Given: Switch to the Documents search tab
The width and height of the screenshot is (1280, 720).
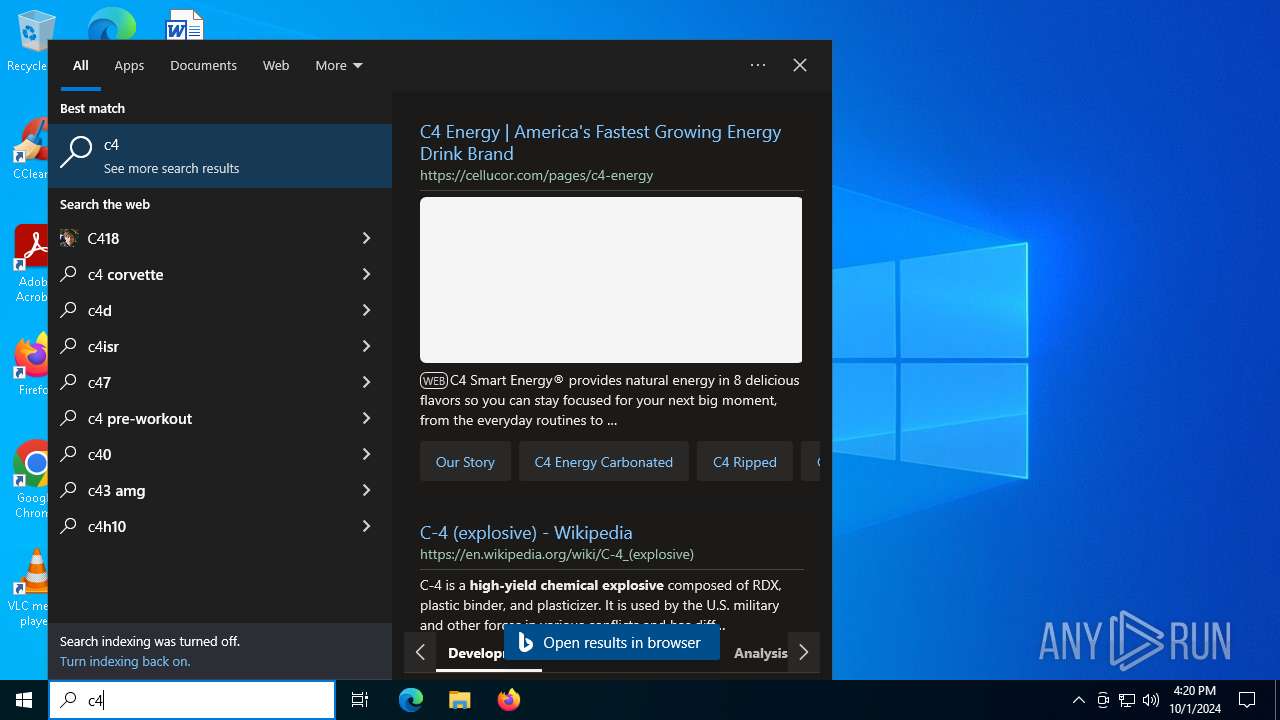Looking at the screenshot, I should (203, 65).
